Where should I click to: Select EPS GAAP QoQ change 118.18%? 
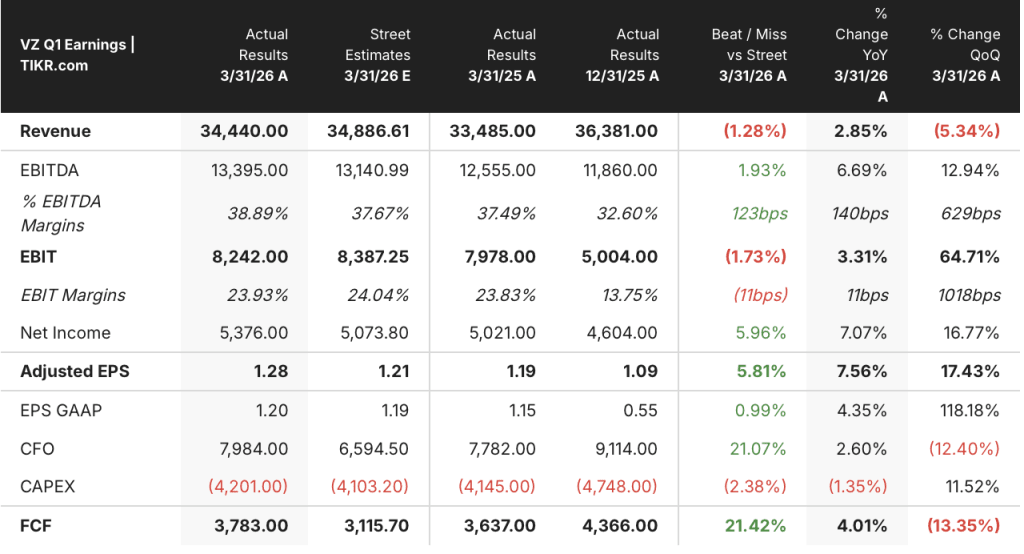point(969,410)
